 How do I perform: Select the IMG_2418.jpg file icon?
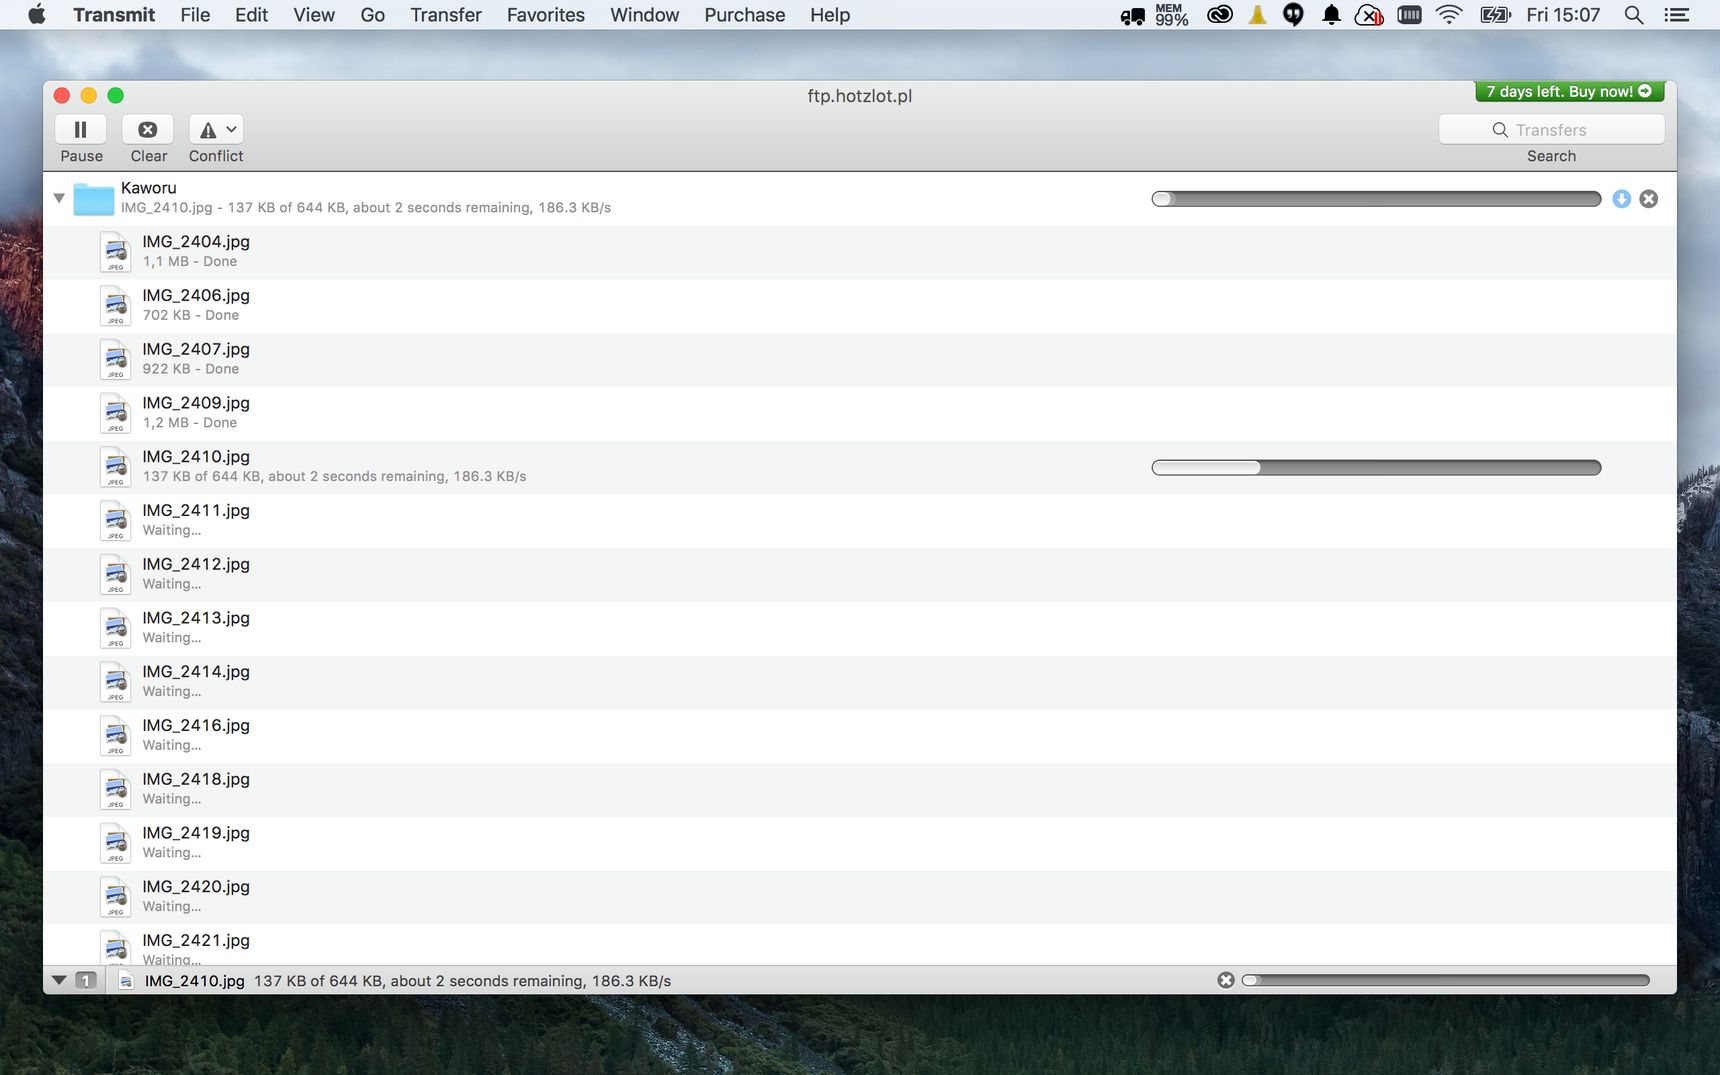click(x=116, y=790)
